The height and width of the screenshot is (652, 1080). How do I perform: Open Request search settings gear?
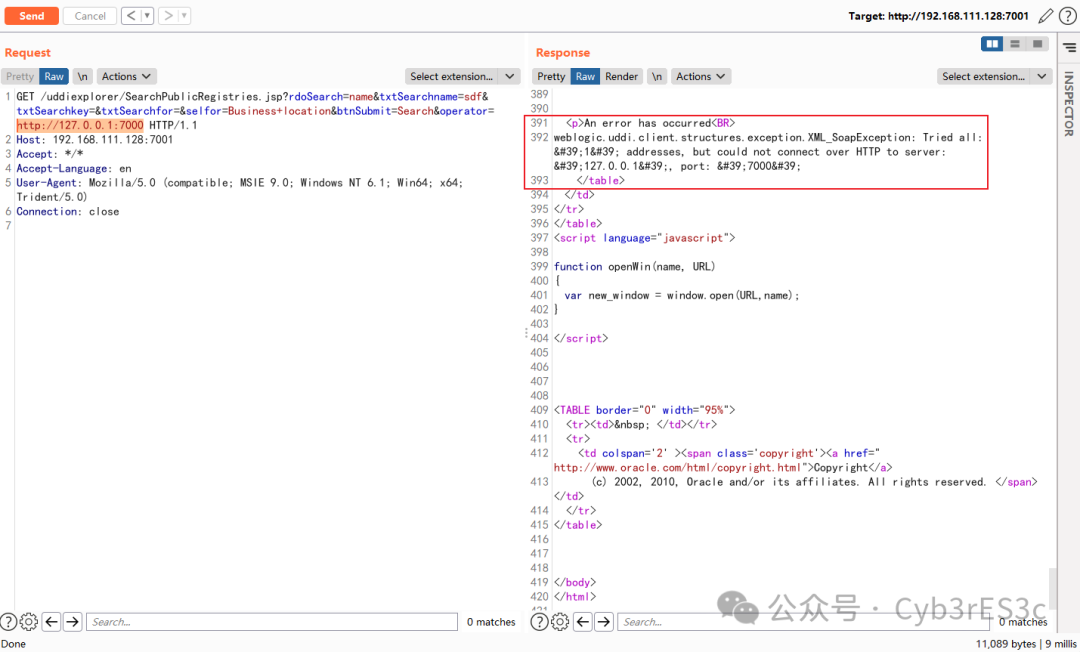click(x=29, y=622)
